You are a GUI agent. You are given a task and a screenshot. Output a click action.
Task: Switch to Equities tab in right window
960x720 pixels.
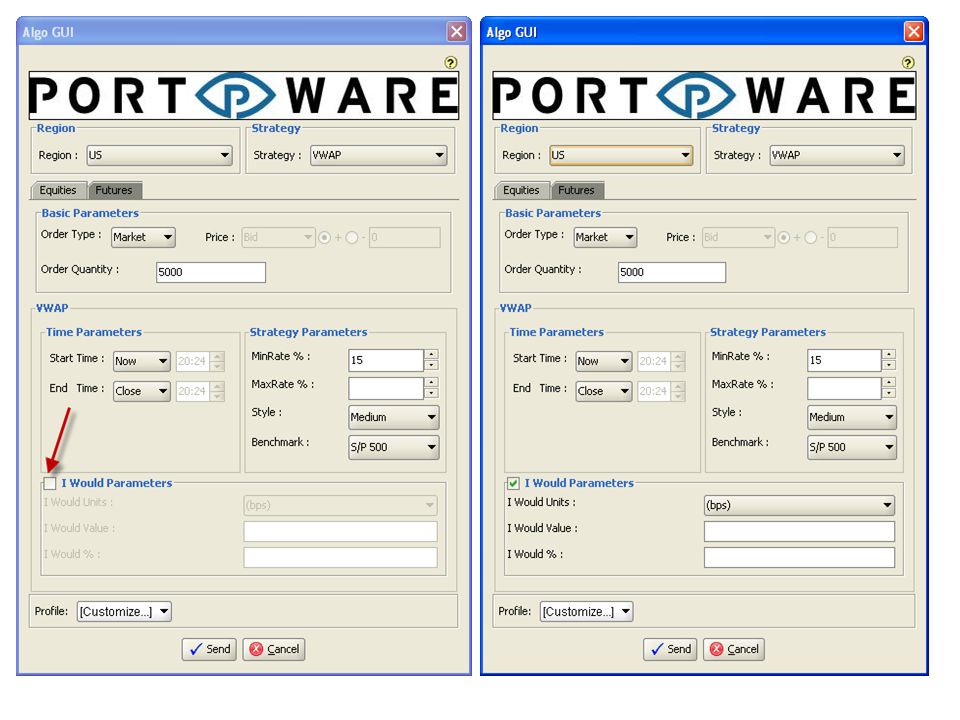tap(521, 190)
